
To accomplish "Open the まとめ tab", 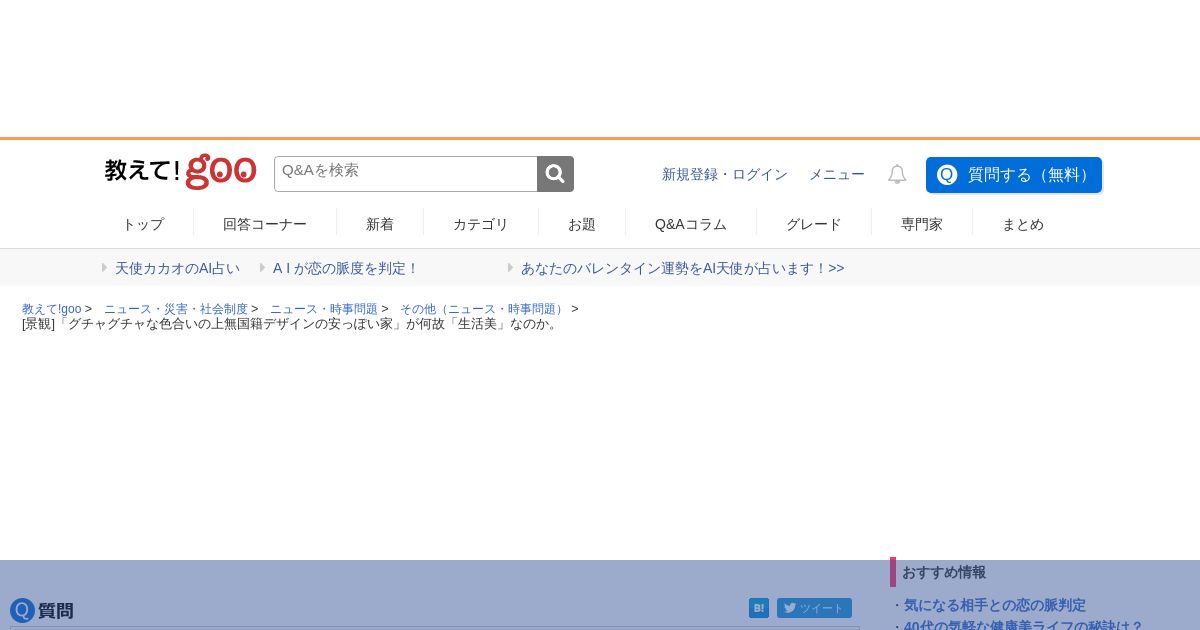I will coord(1023,224).
